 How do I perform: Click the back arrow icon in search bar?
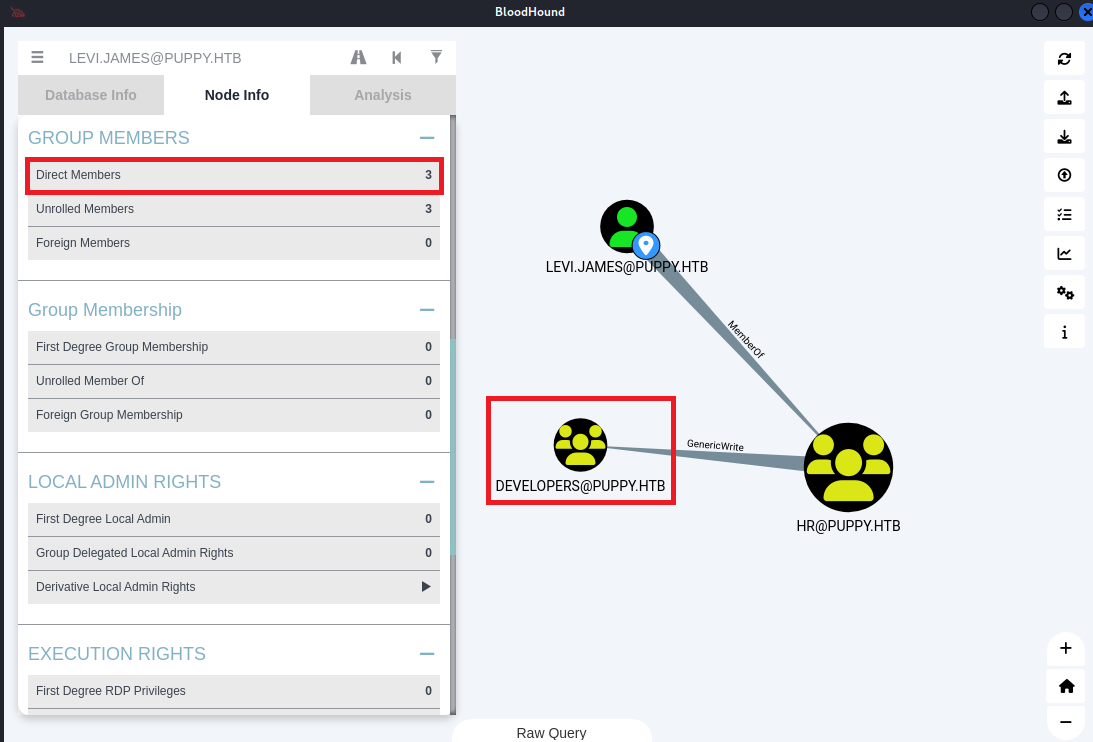pyautogui.click(x=397, y=58)
